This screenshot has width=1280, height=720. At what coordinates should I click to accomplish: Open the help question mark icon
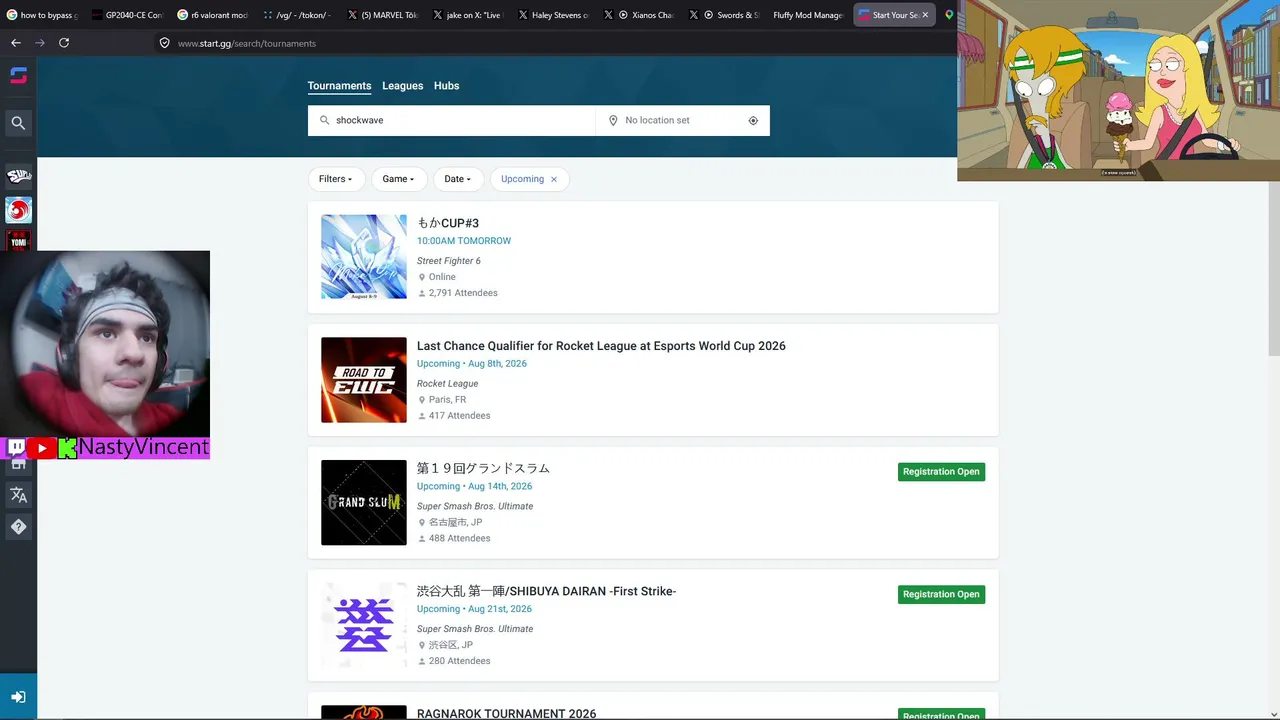click(x=18, y=527)
